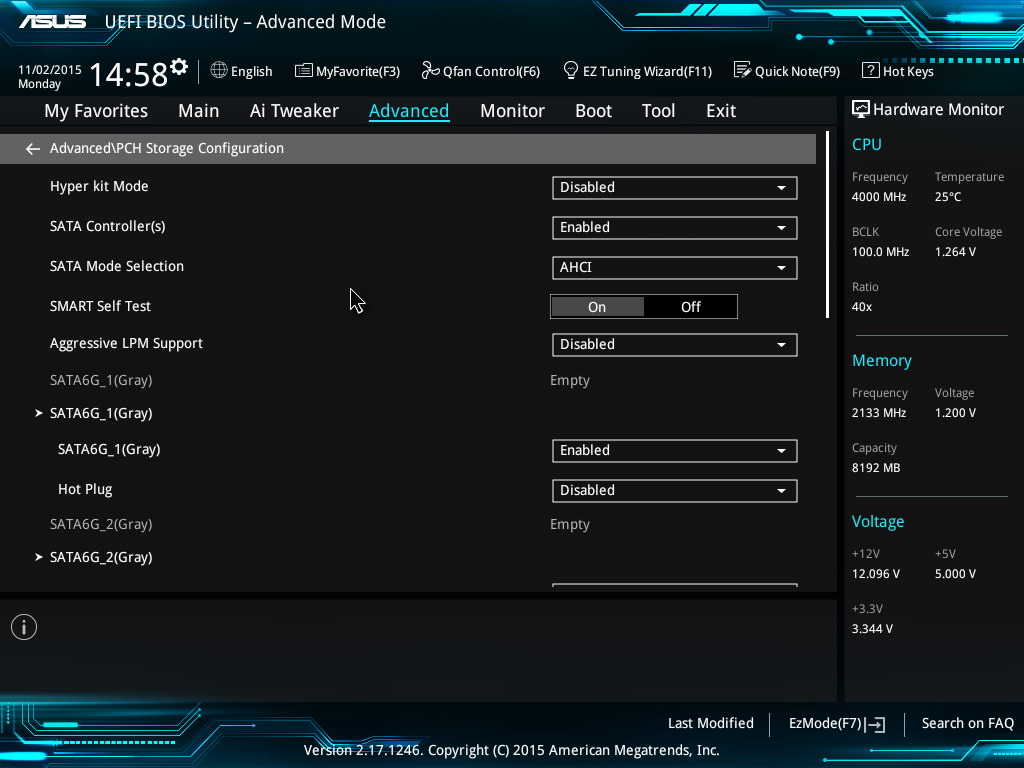This screenshot has height=768, width=1024.
Task: Open Hyper kit Mode dropdown
Action: point(674,187)
